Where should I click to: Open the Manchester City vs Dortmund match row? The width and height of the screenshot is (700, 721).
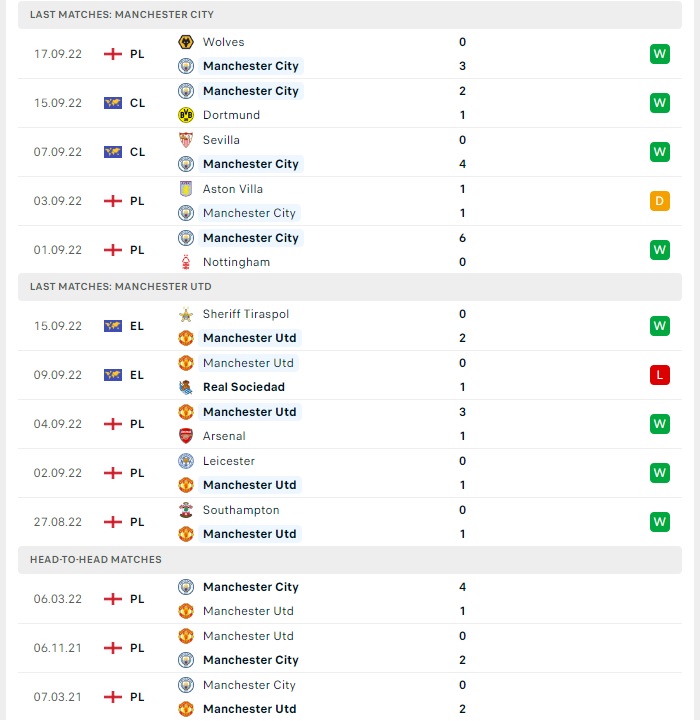(x=350, y=103)
